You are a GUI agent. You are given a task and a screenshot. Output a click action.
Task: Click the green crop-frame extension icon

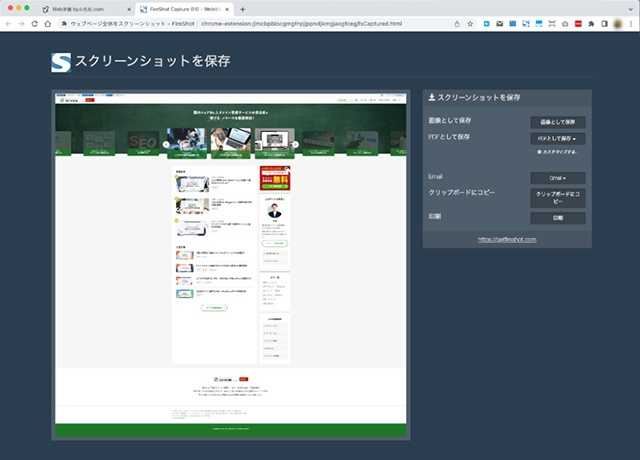(552, 24)
